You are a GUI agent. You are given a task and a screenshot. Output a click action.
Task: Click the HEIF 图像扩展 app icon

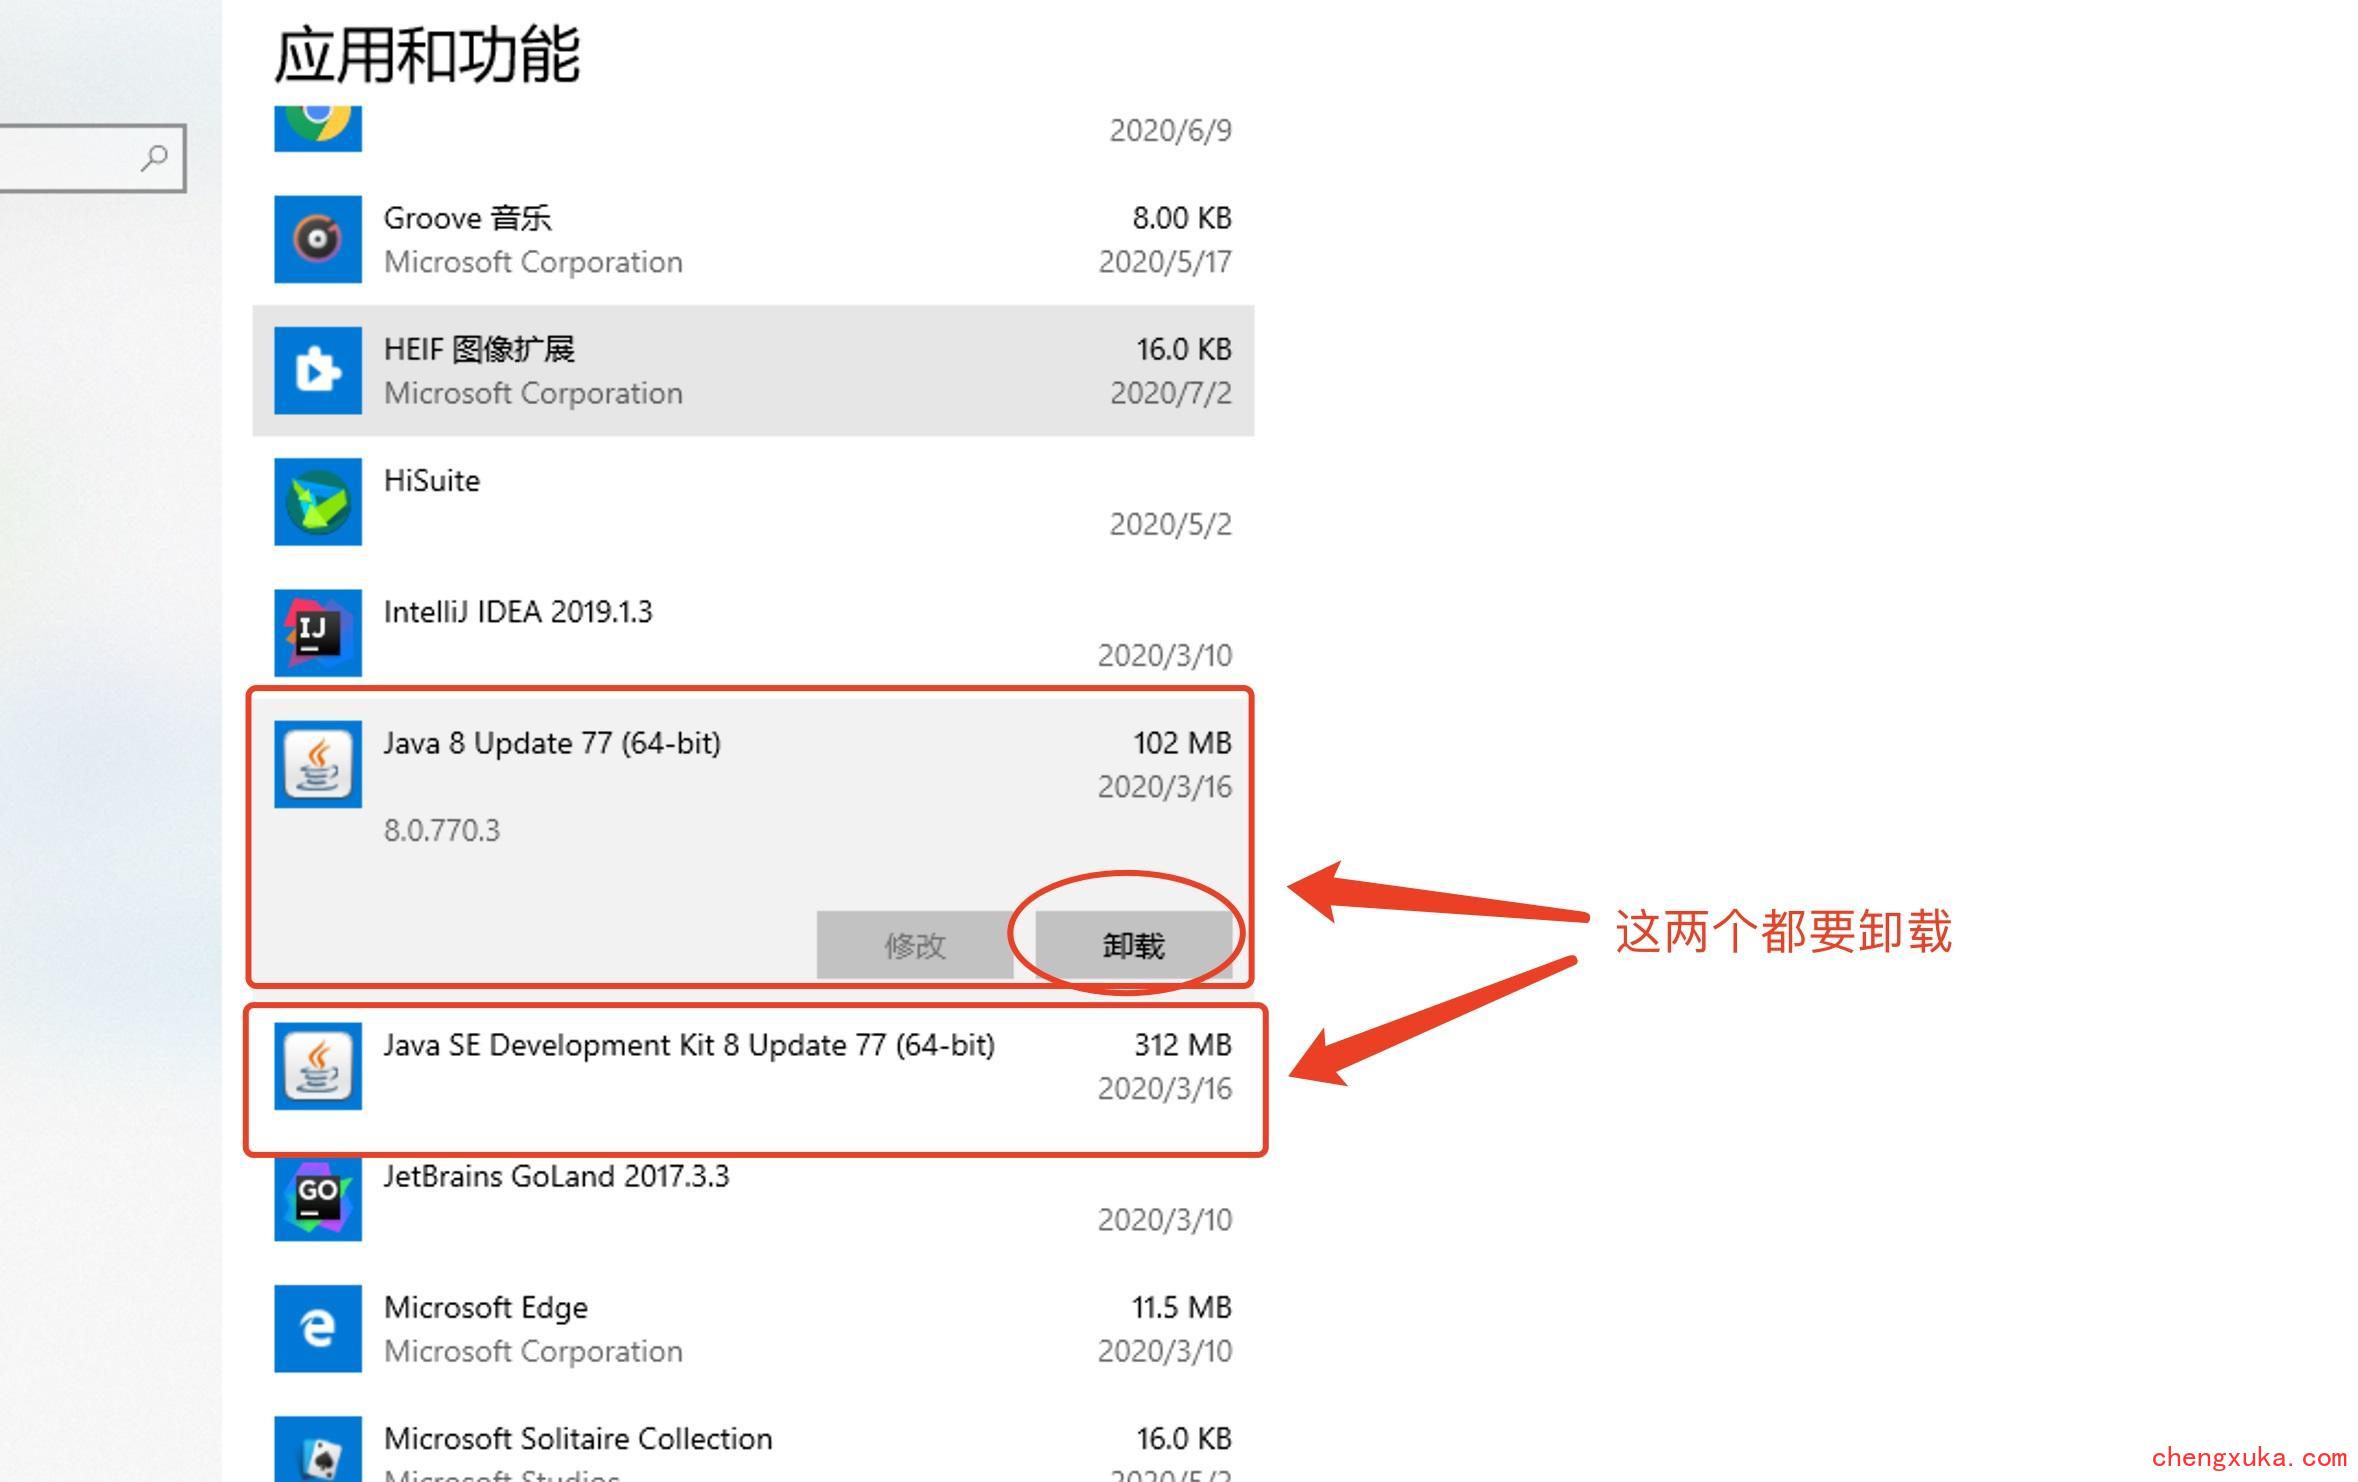(x=318, y=370)
